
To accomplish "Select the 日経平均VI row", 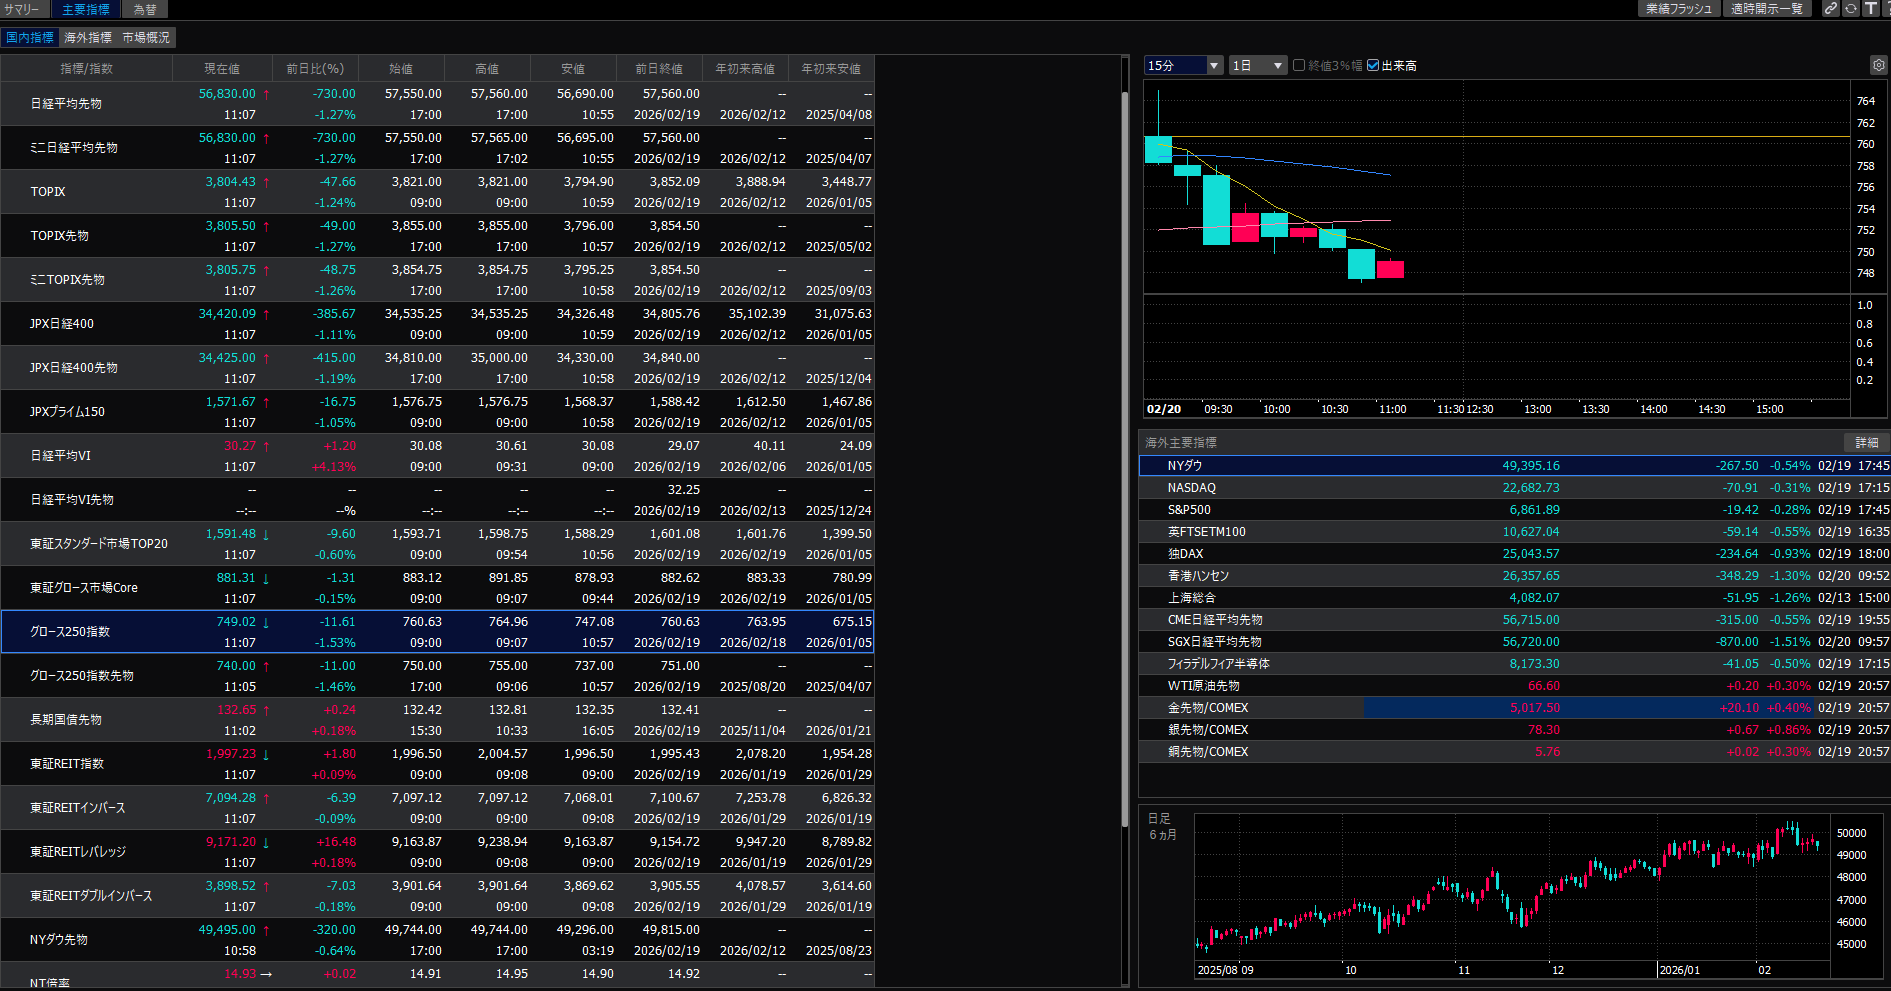I will point(61,455).
